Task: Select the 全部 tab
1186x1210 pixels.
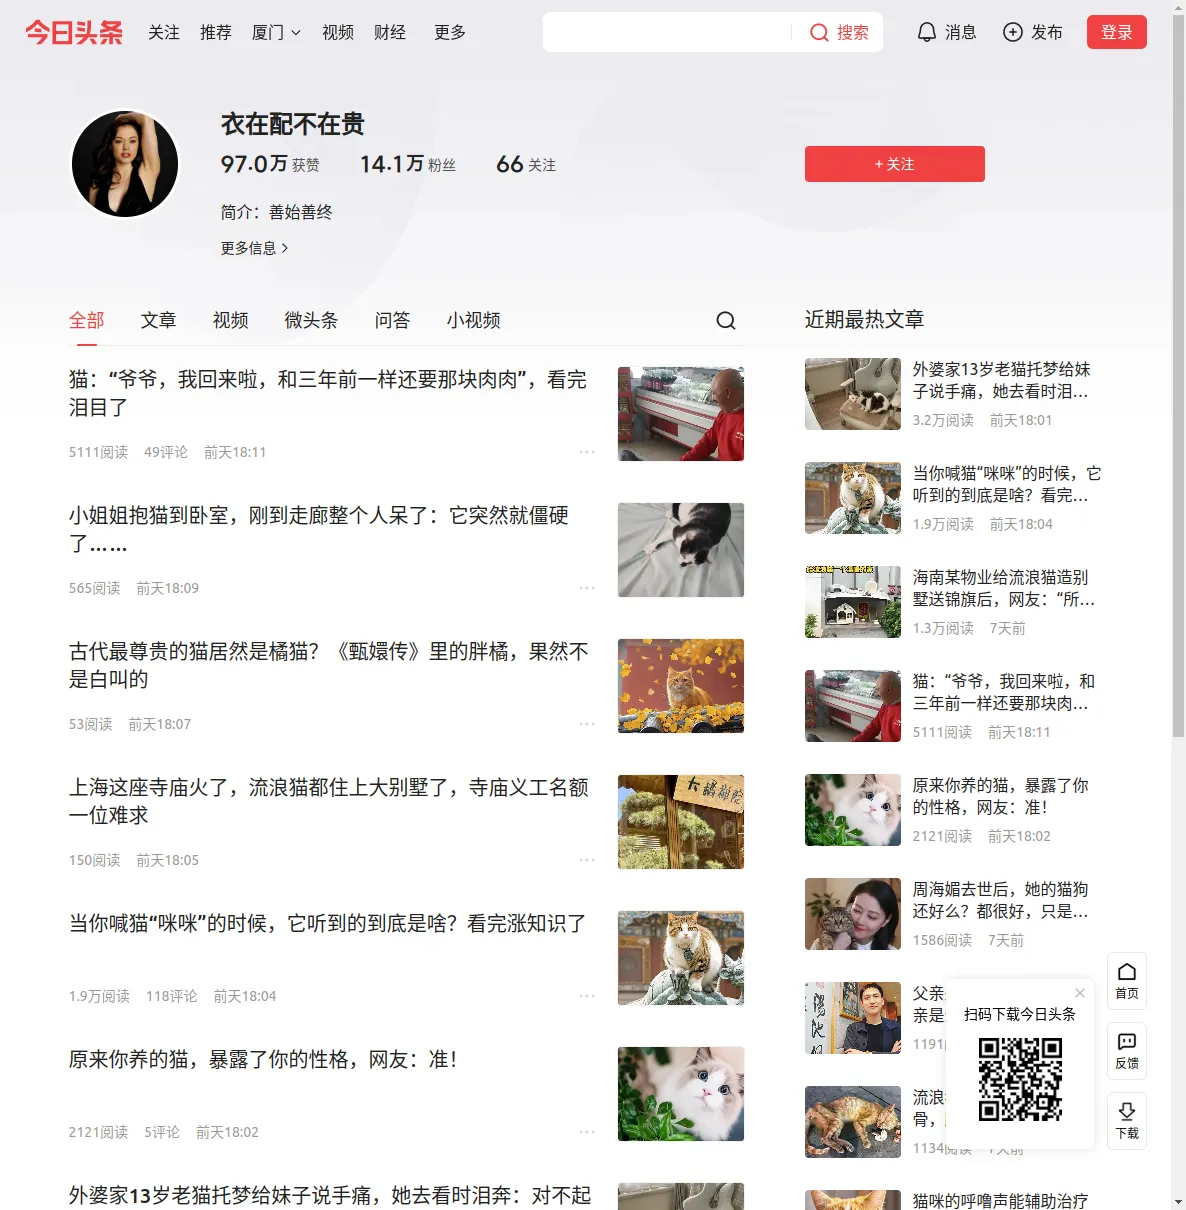Action: 87,320
